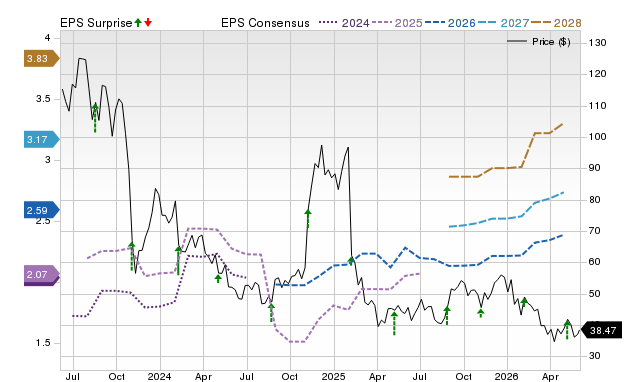Click the green up arrow beside EPS Surprise
This screenshot has width=640, height=382.
pyautogui.click(x=138, y=22)
